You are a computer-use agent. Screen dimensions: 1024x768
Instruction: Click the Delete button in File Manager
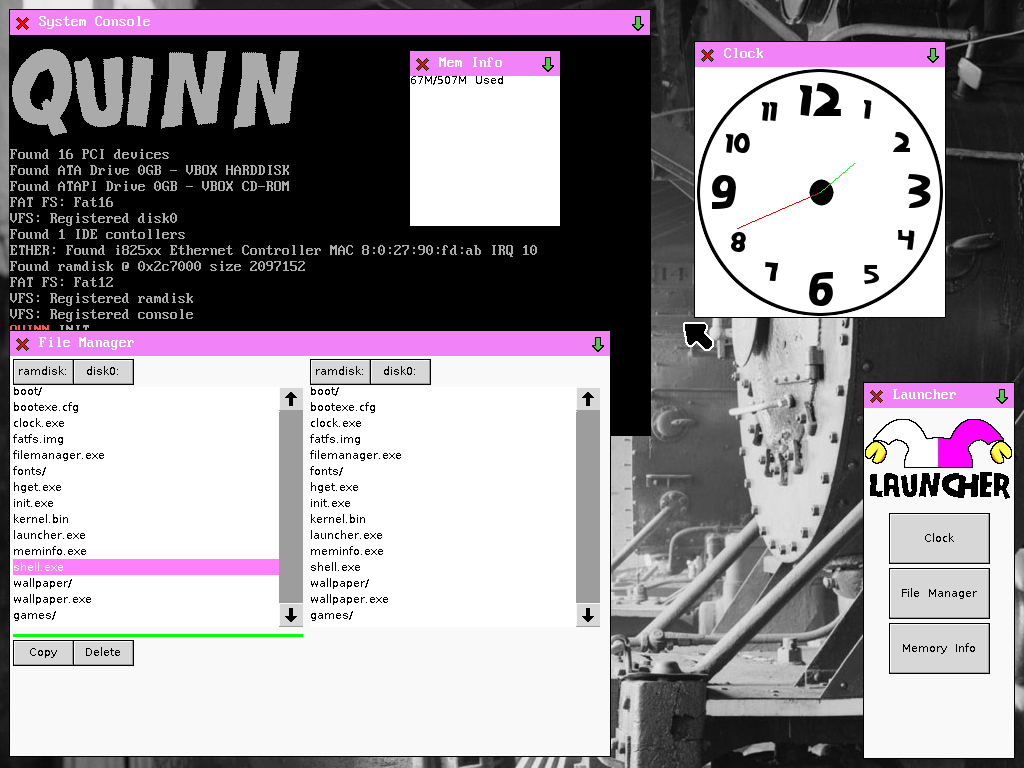[x=103, y=652]
